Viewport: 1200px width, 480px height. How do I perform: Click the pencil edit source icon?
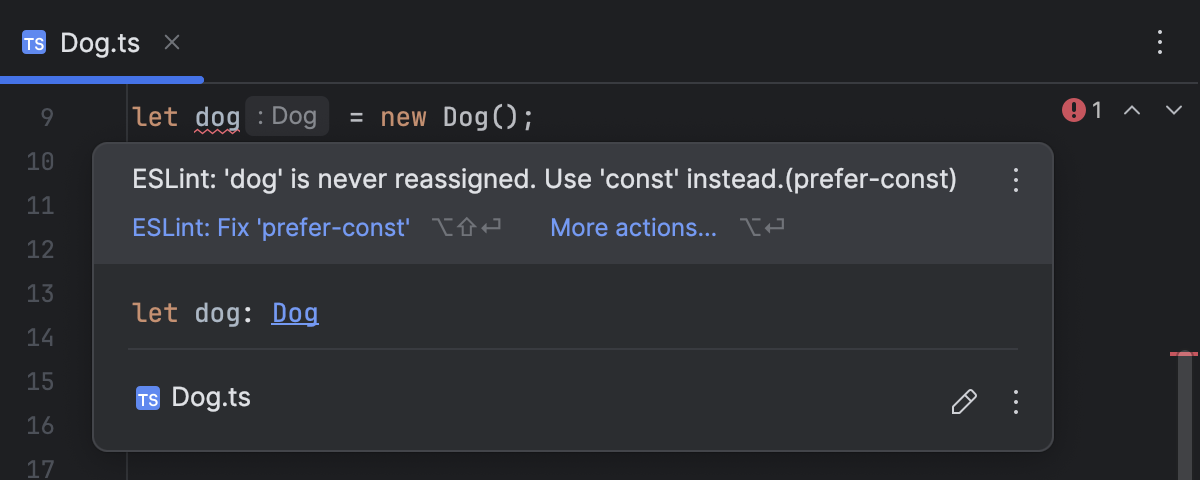point(963,402)
